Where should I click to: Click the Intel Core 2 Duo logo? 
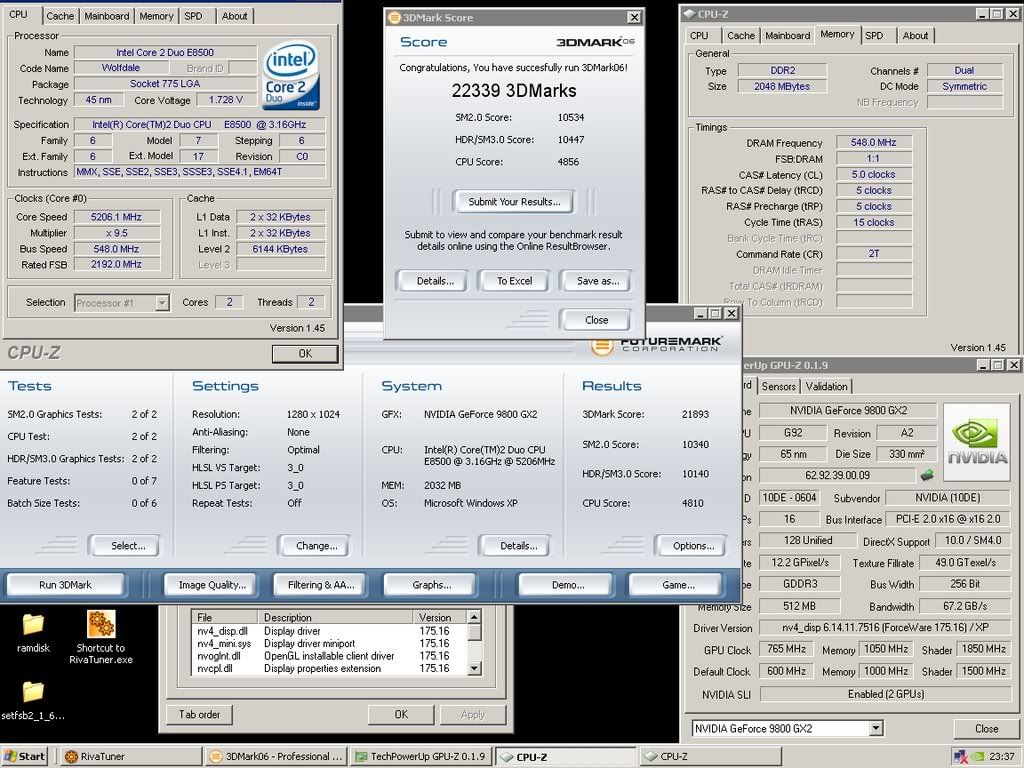(291, 76)
